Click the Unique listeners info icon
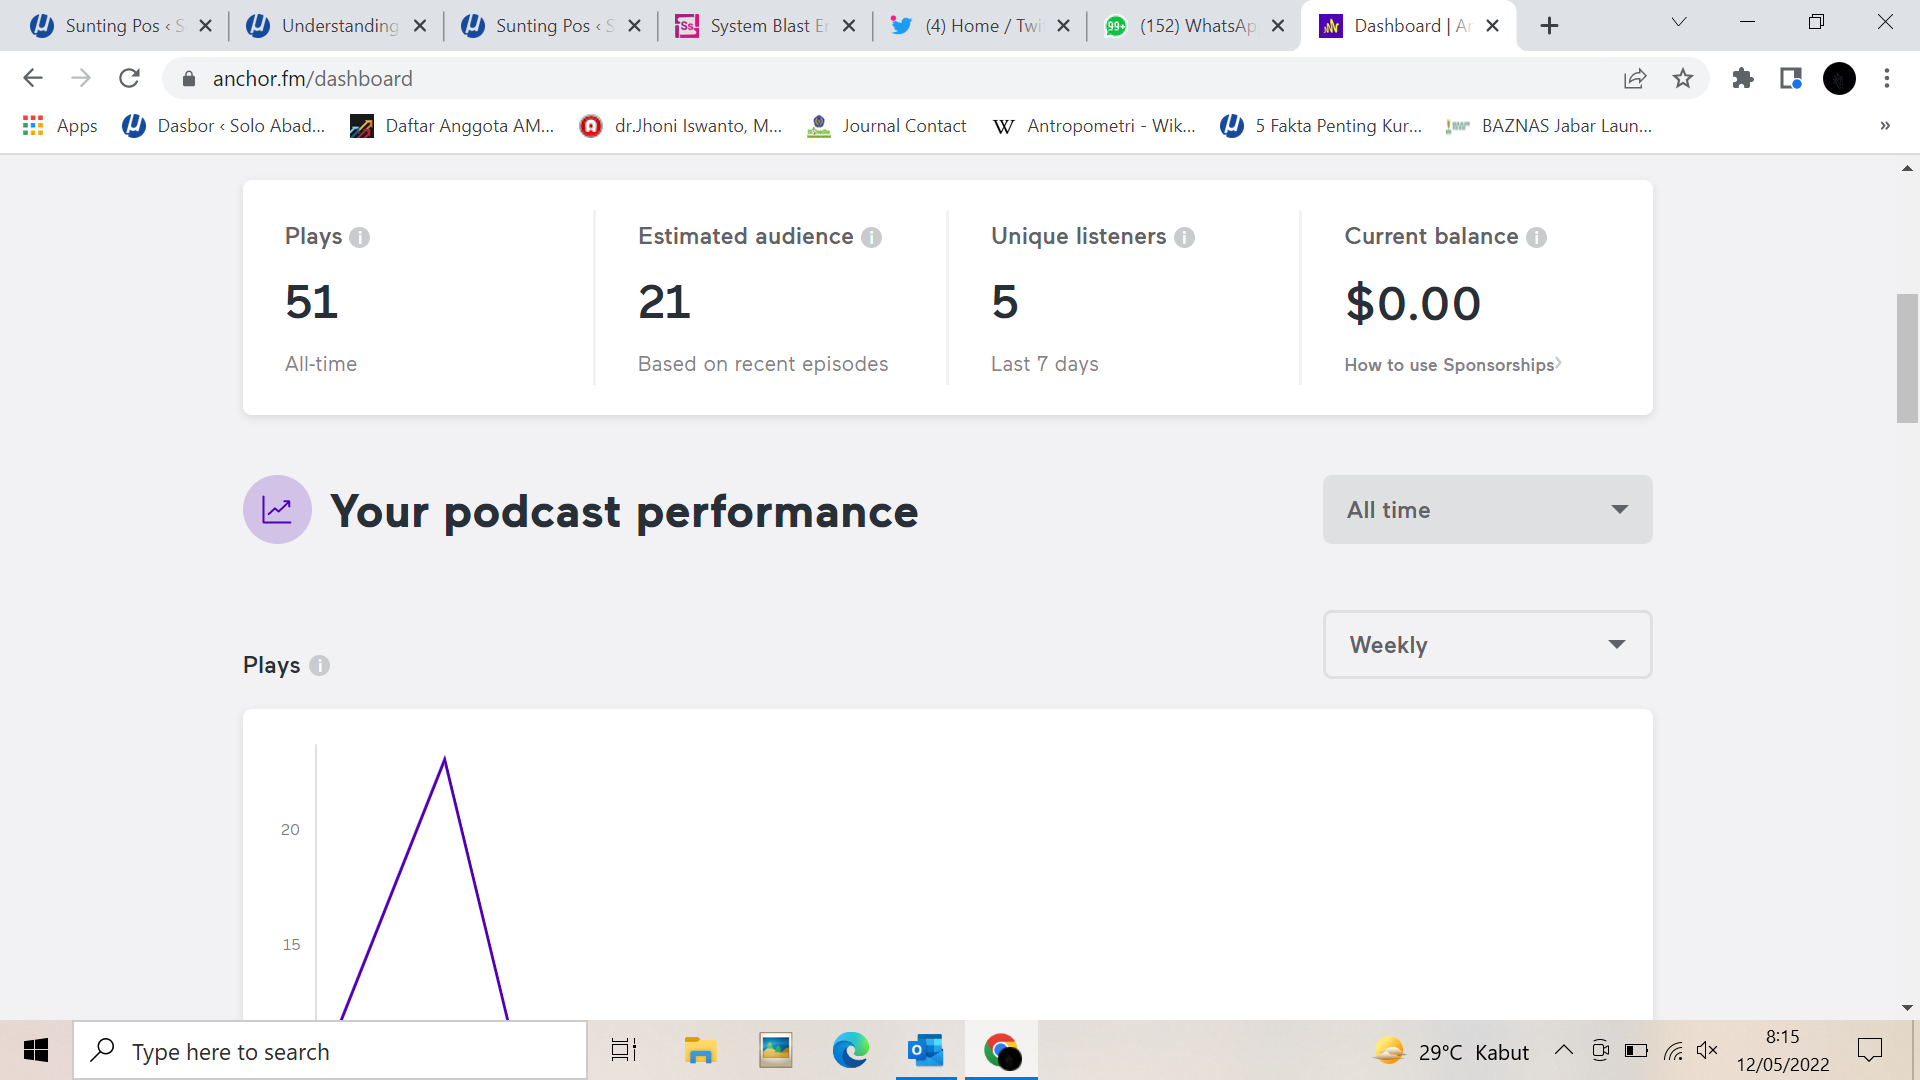This screenshot has height=1080, width=1920. (1184, 237)
